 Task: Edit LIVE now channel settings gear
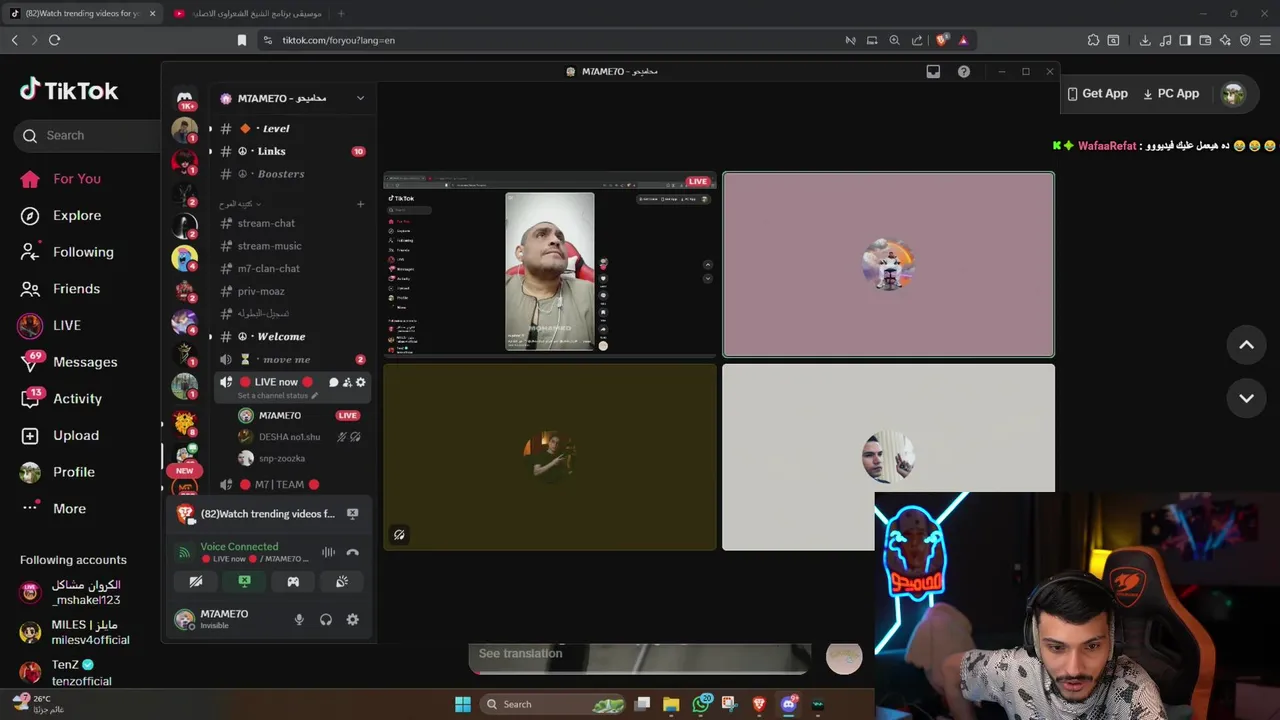click(x=361, y=382)
